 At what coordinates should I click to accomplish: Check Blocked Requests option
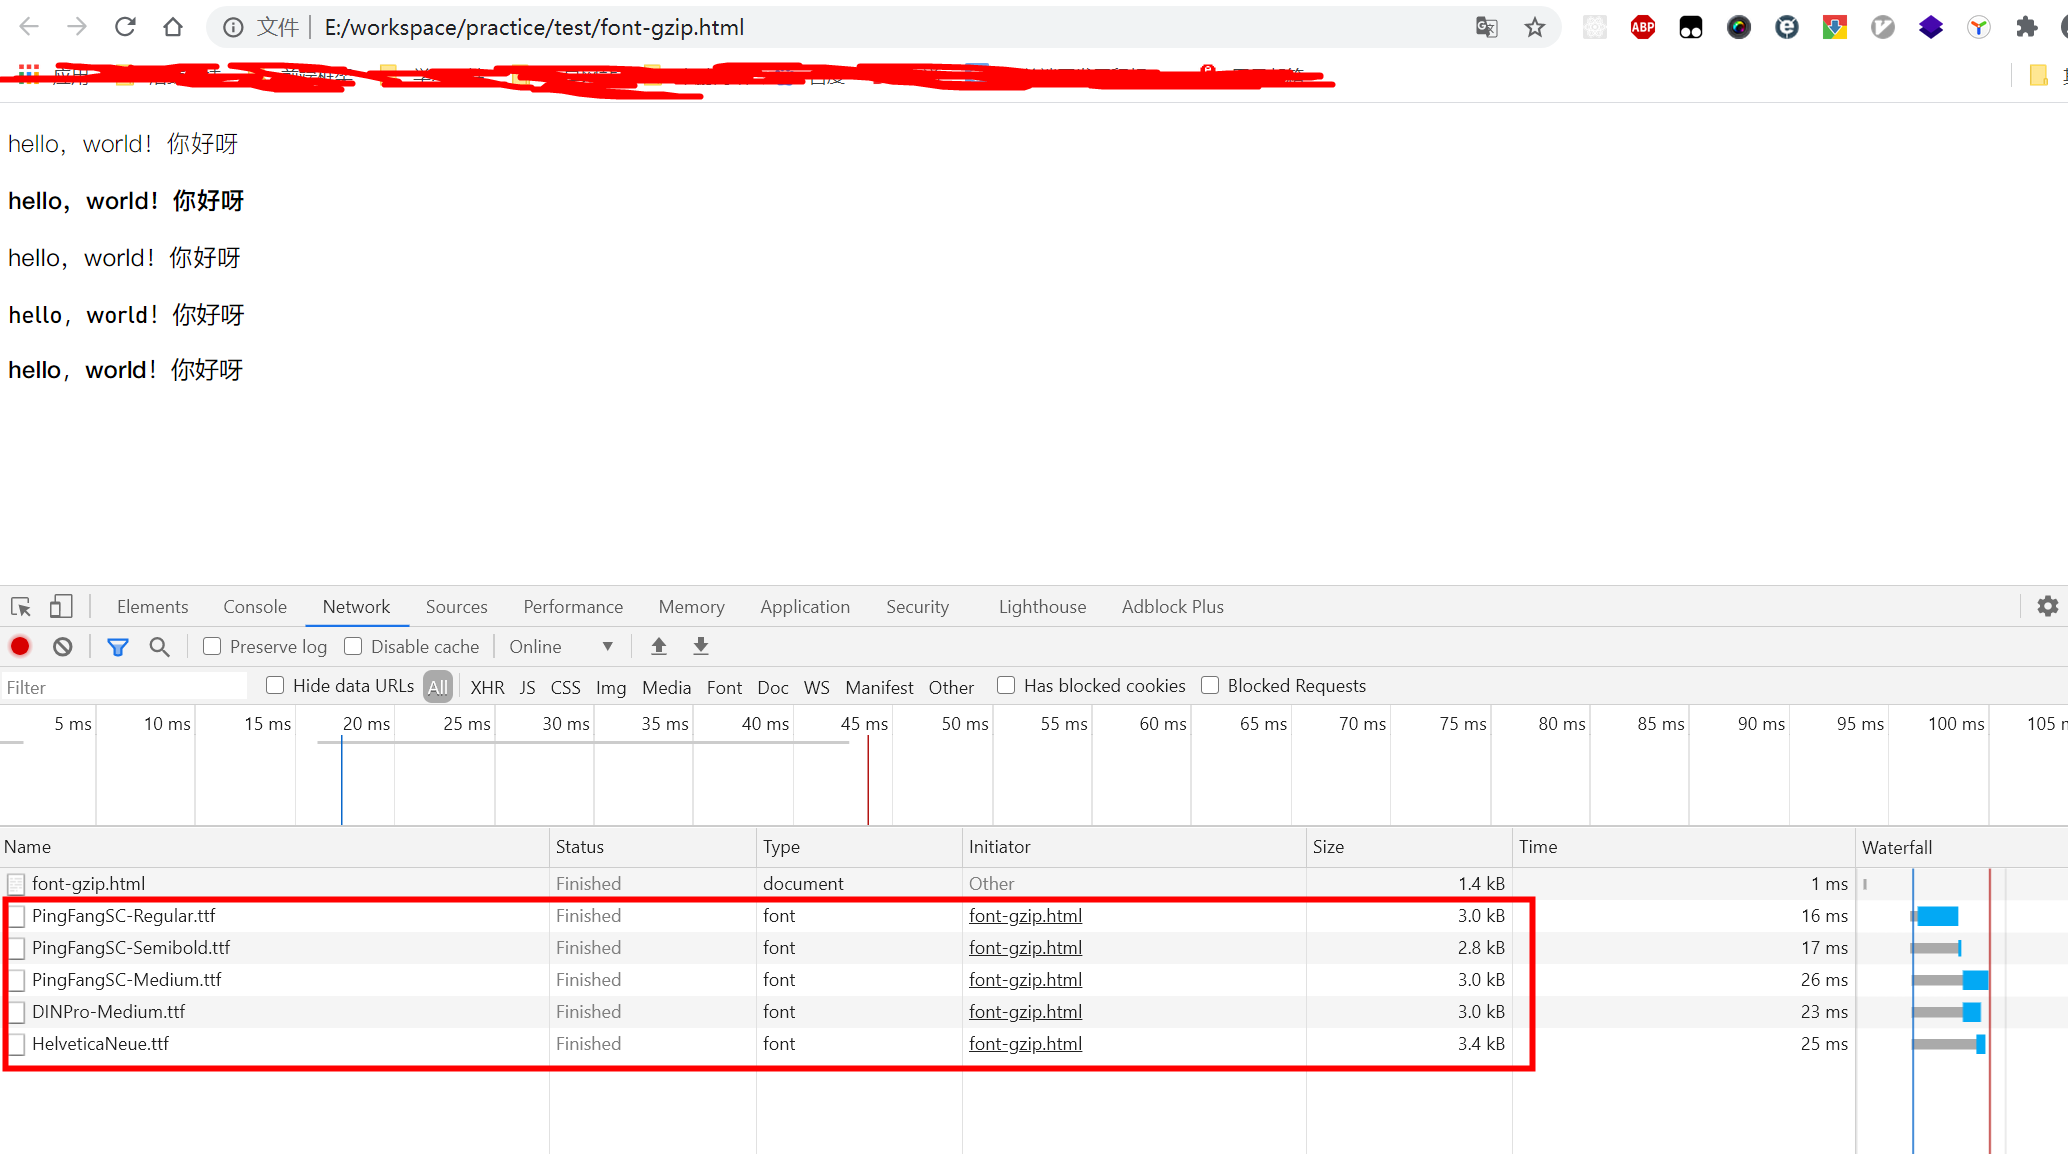pyautogui.click(x=1210, y=685)
